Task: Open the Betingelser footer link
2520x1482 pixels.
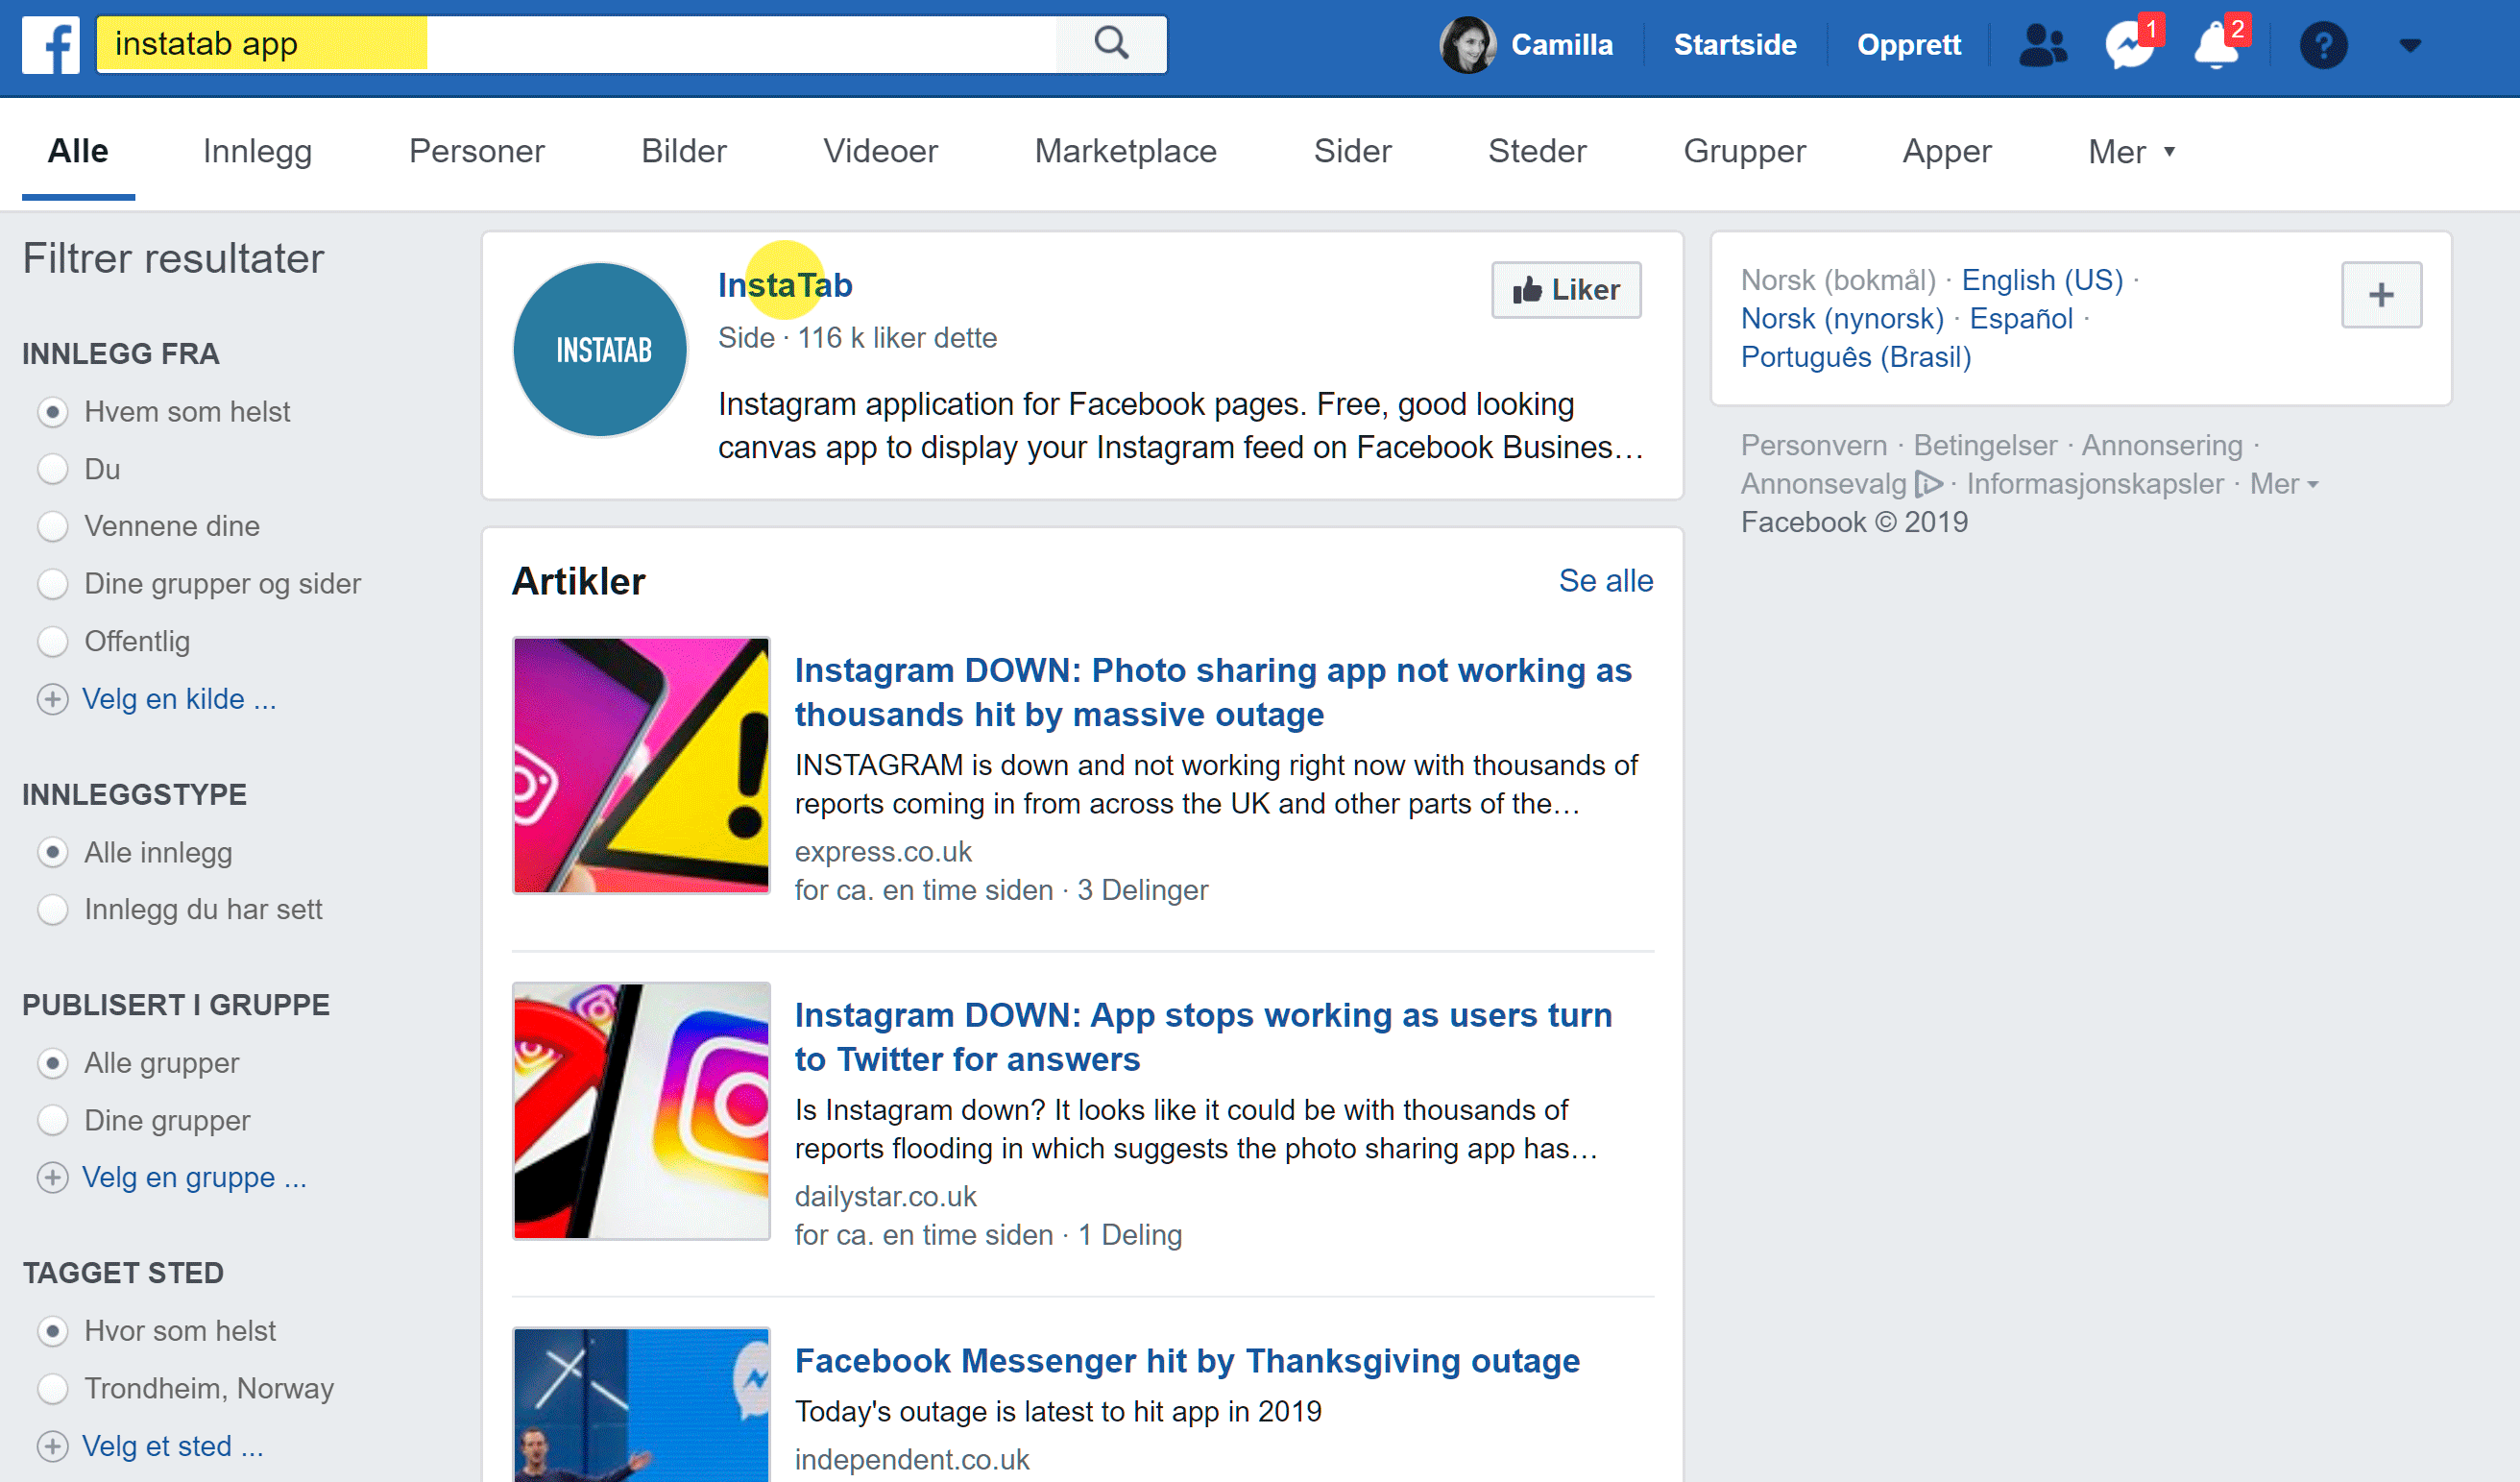Action: 1984,445
